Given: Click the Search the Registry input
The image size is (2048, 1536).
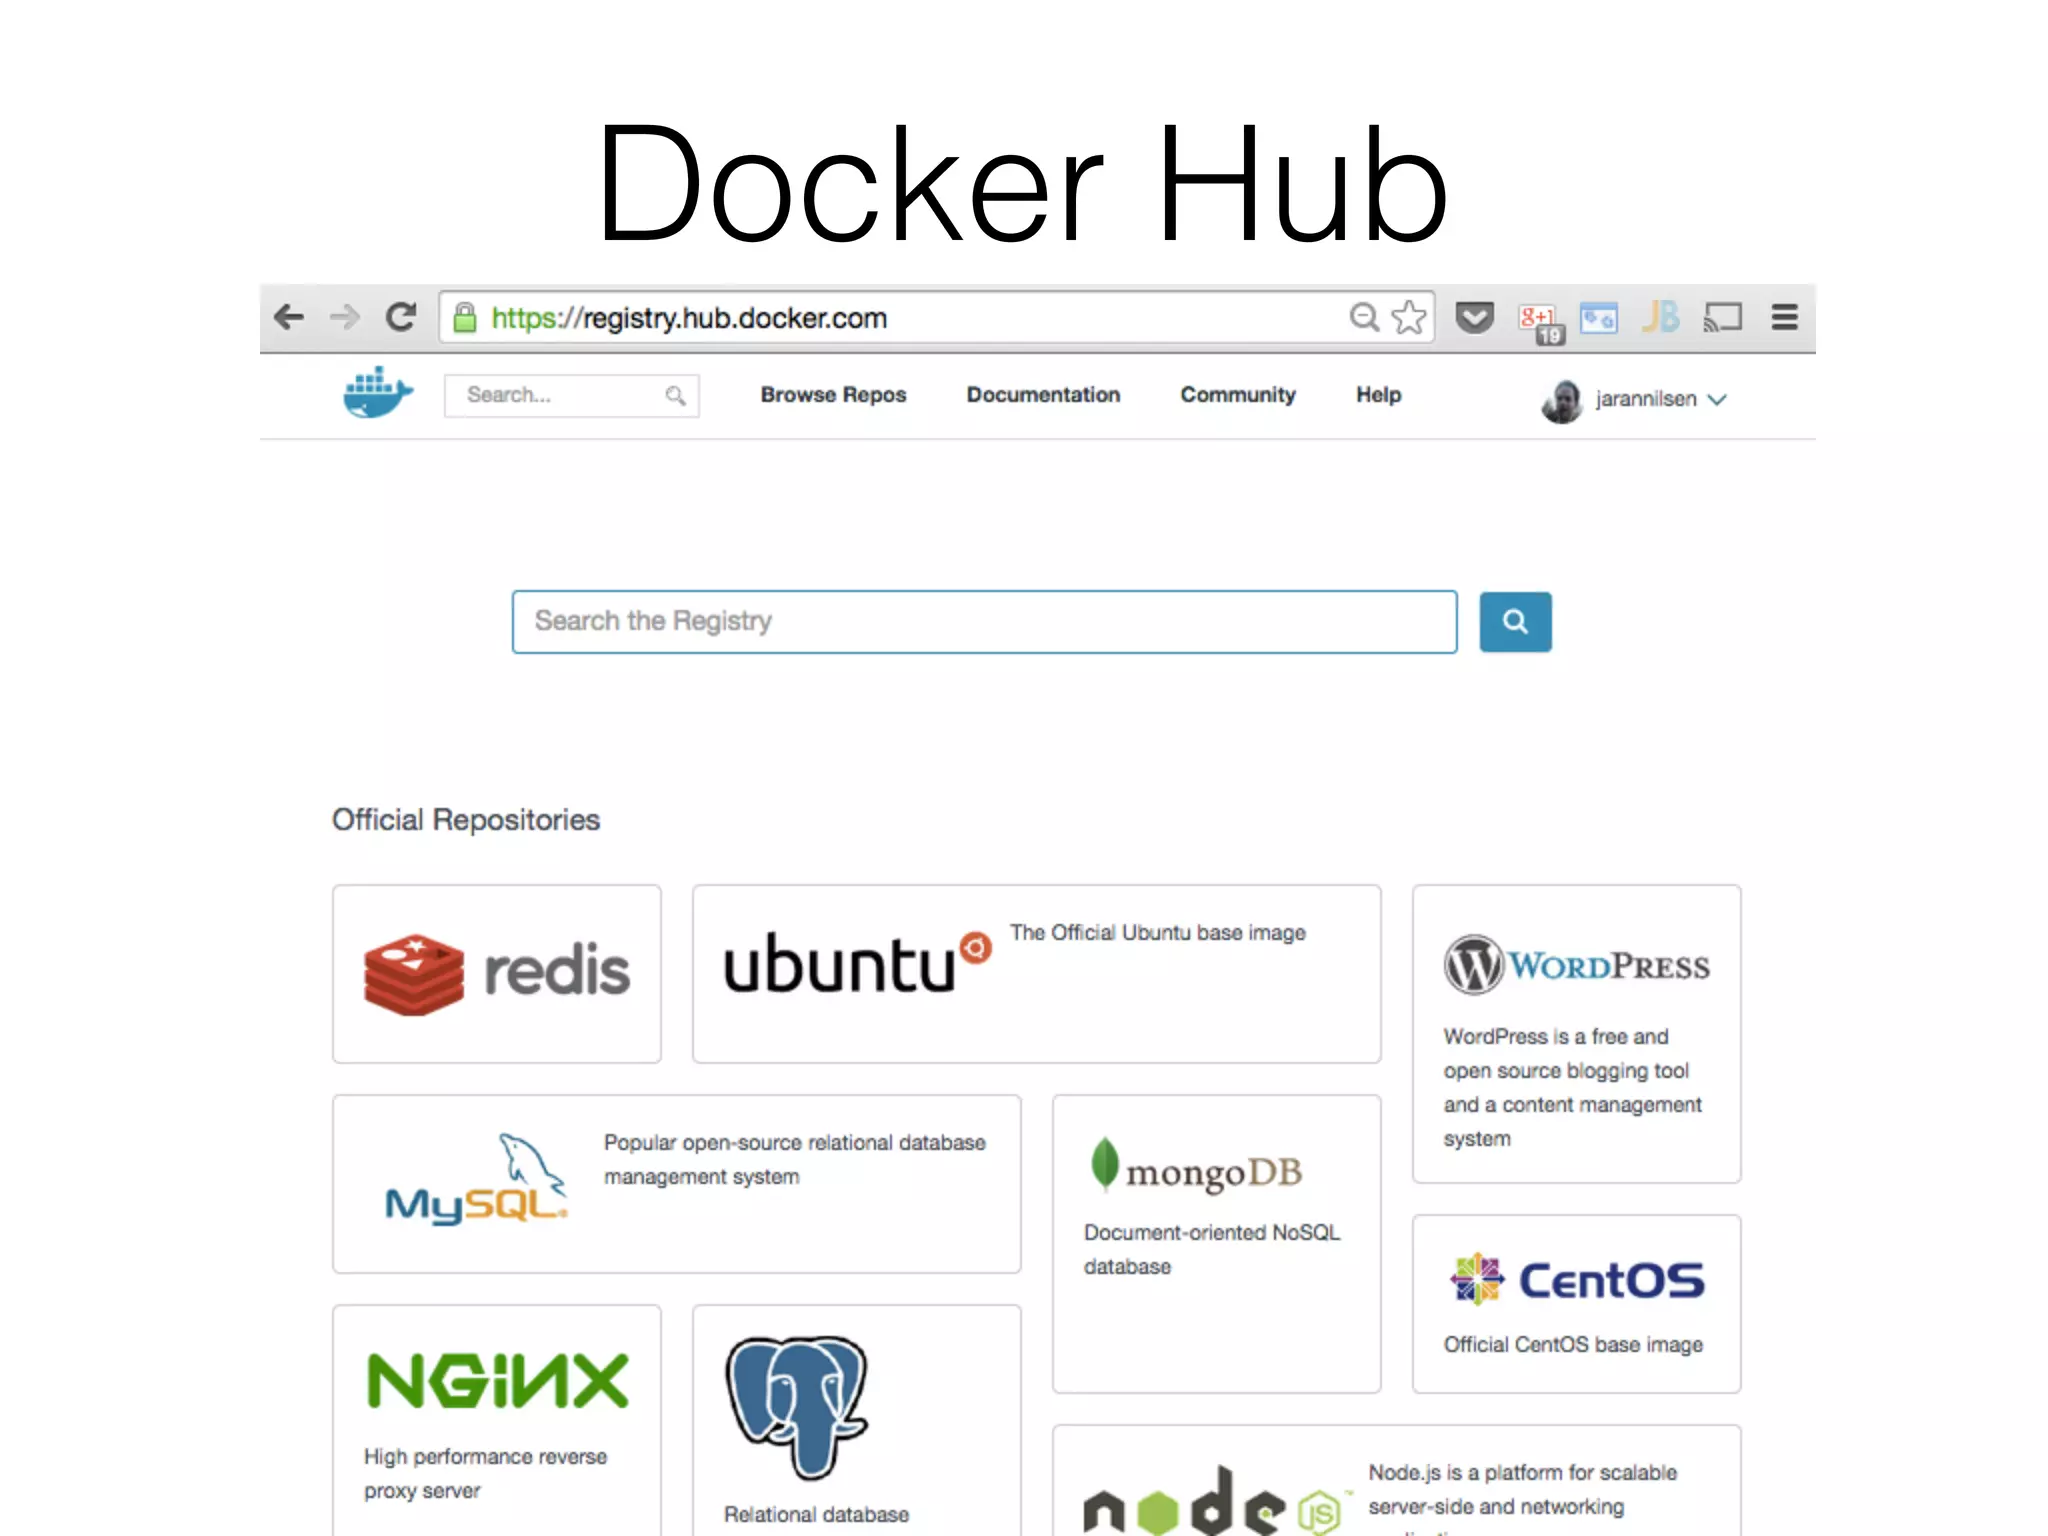Looking at the screenshot, I should (x=984, y=622).
